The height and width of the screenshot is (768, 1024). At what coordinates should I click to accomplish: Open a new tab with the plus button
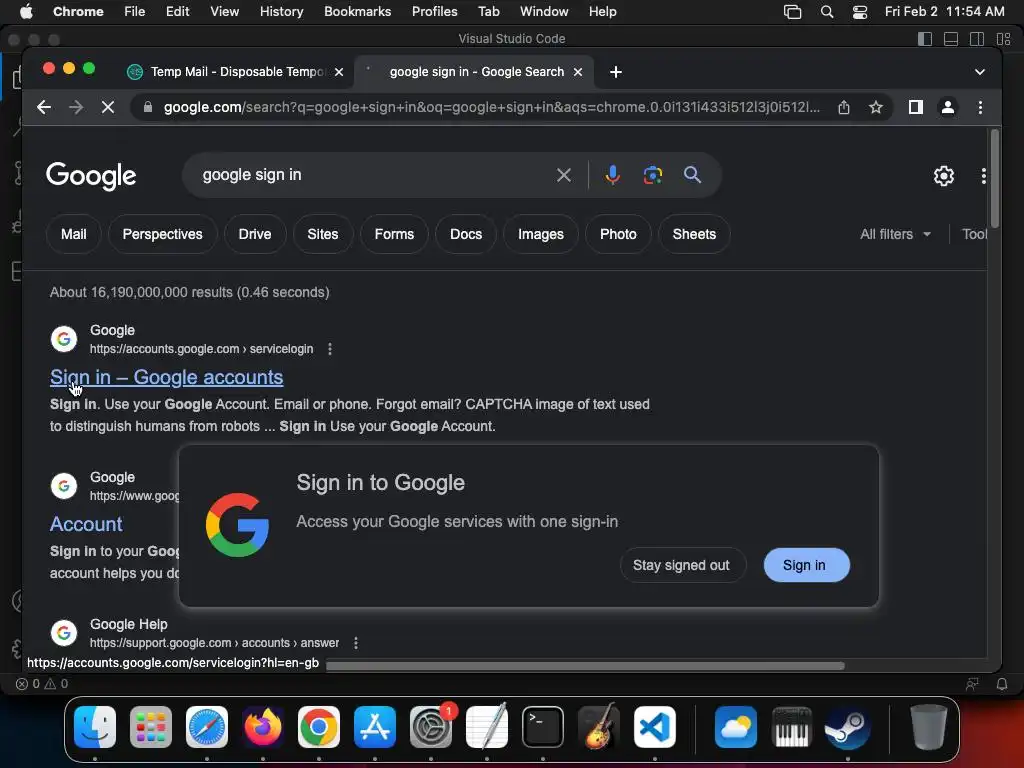pyautogui.click(x=616, y=72)
